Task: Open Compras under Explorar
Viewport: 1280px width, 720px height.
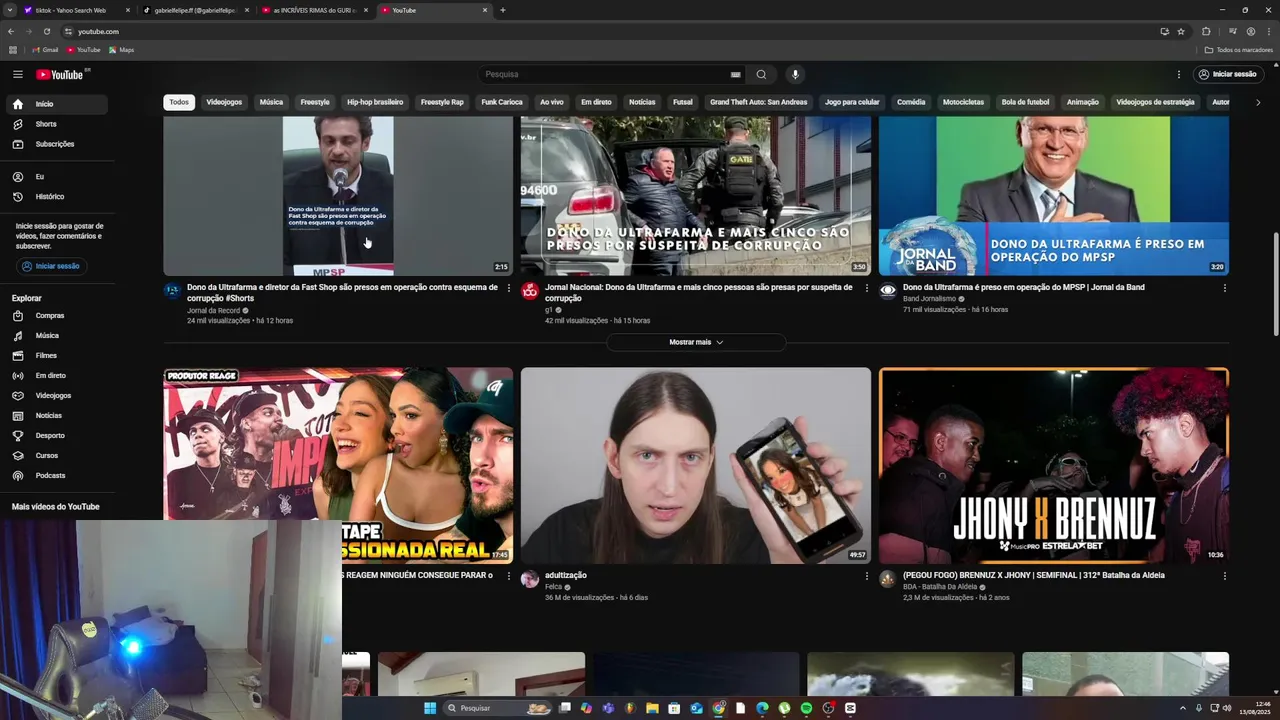Action: [55, 316]
